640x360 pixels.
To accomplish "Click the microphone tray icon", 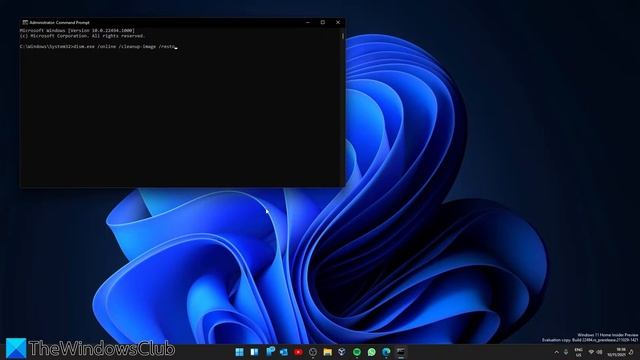I will point(566,352).
